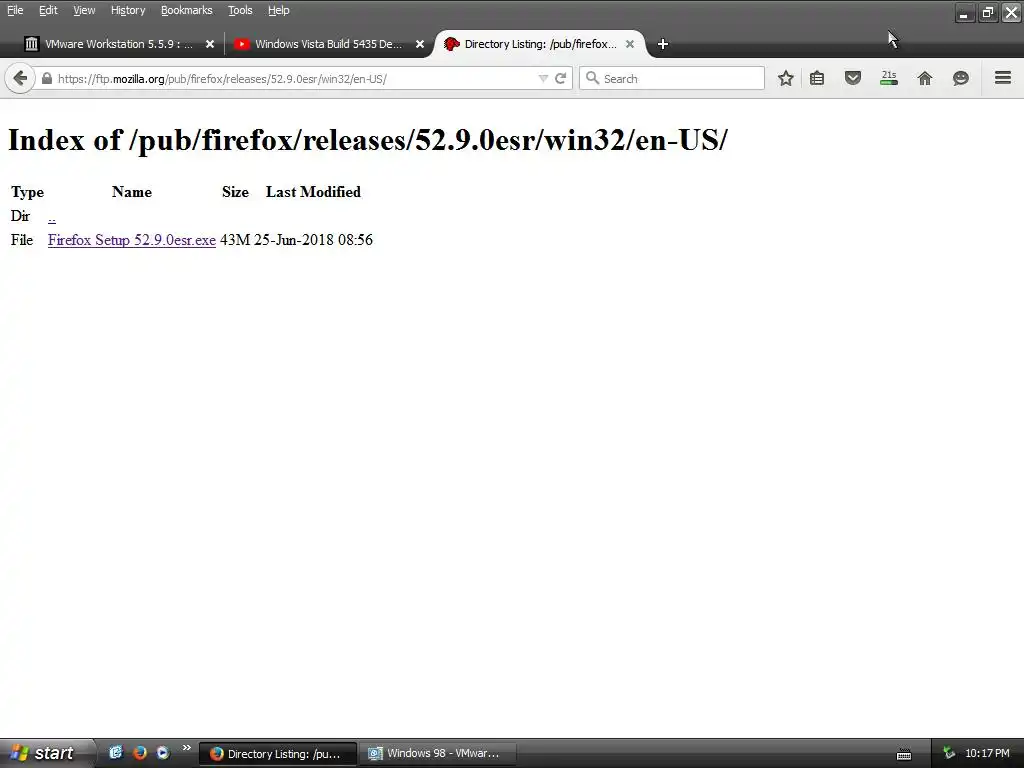This screenshot has height=768, width=1024.
Task: Launch Firefox from quick launch
Action: [x=140, y=752]
